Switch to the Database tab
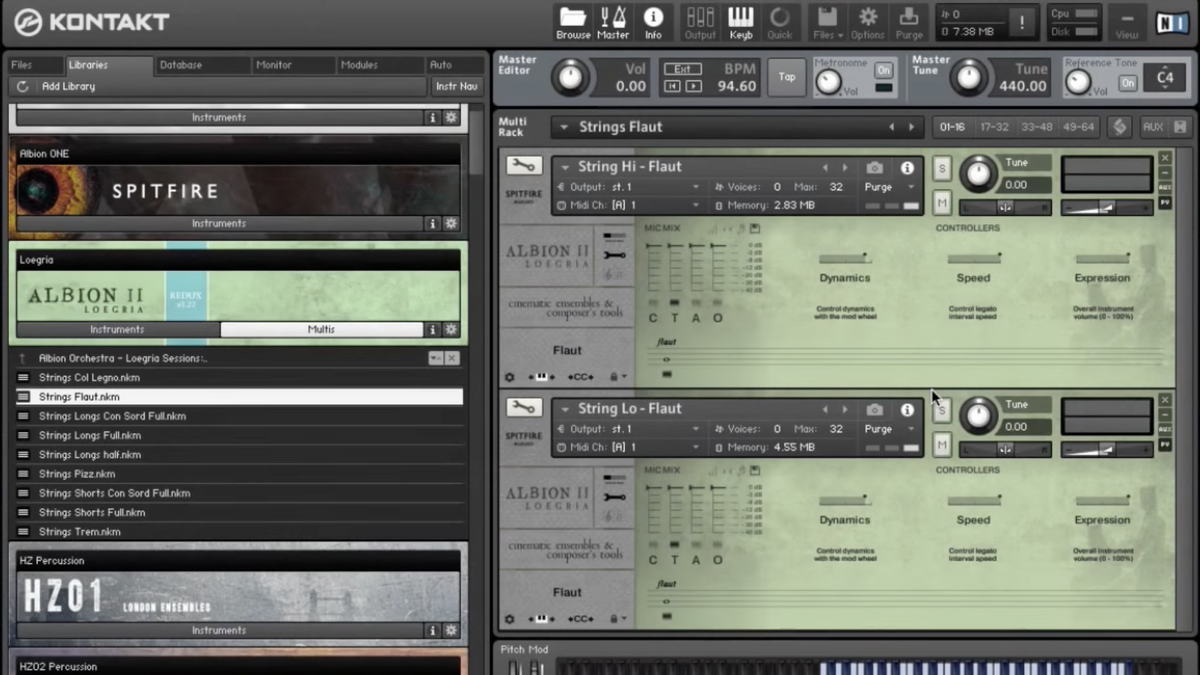Viewport: 1200px width, 675px height. point(181,65)
